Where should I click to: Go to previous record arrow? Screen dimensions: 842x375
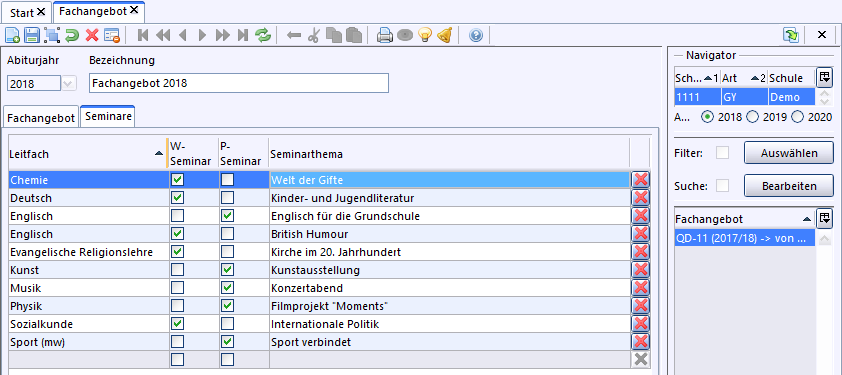tap(183, 35)
